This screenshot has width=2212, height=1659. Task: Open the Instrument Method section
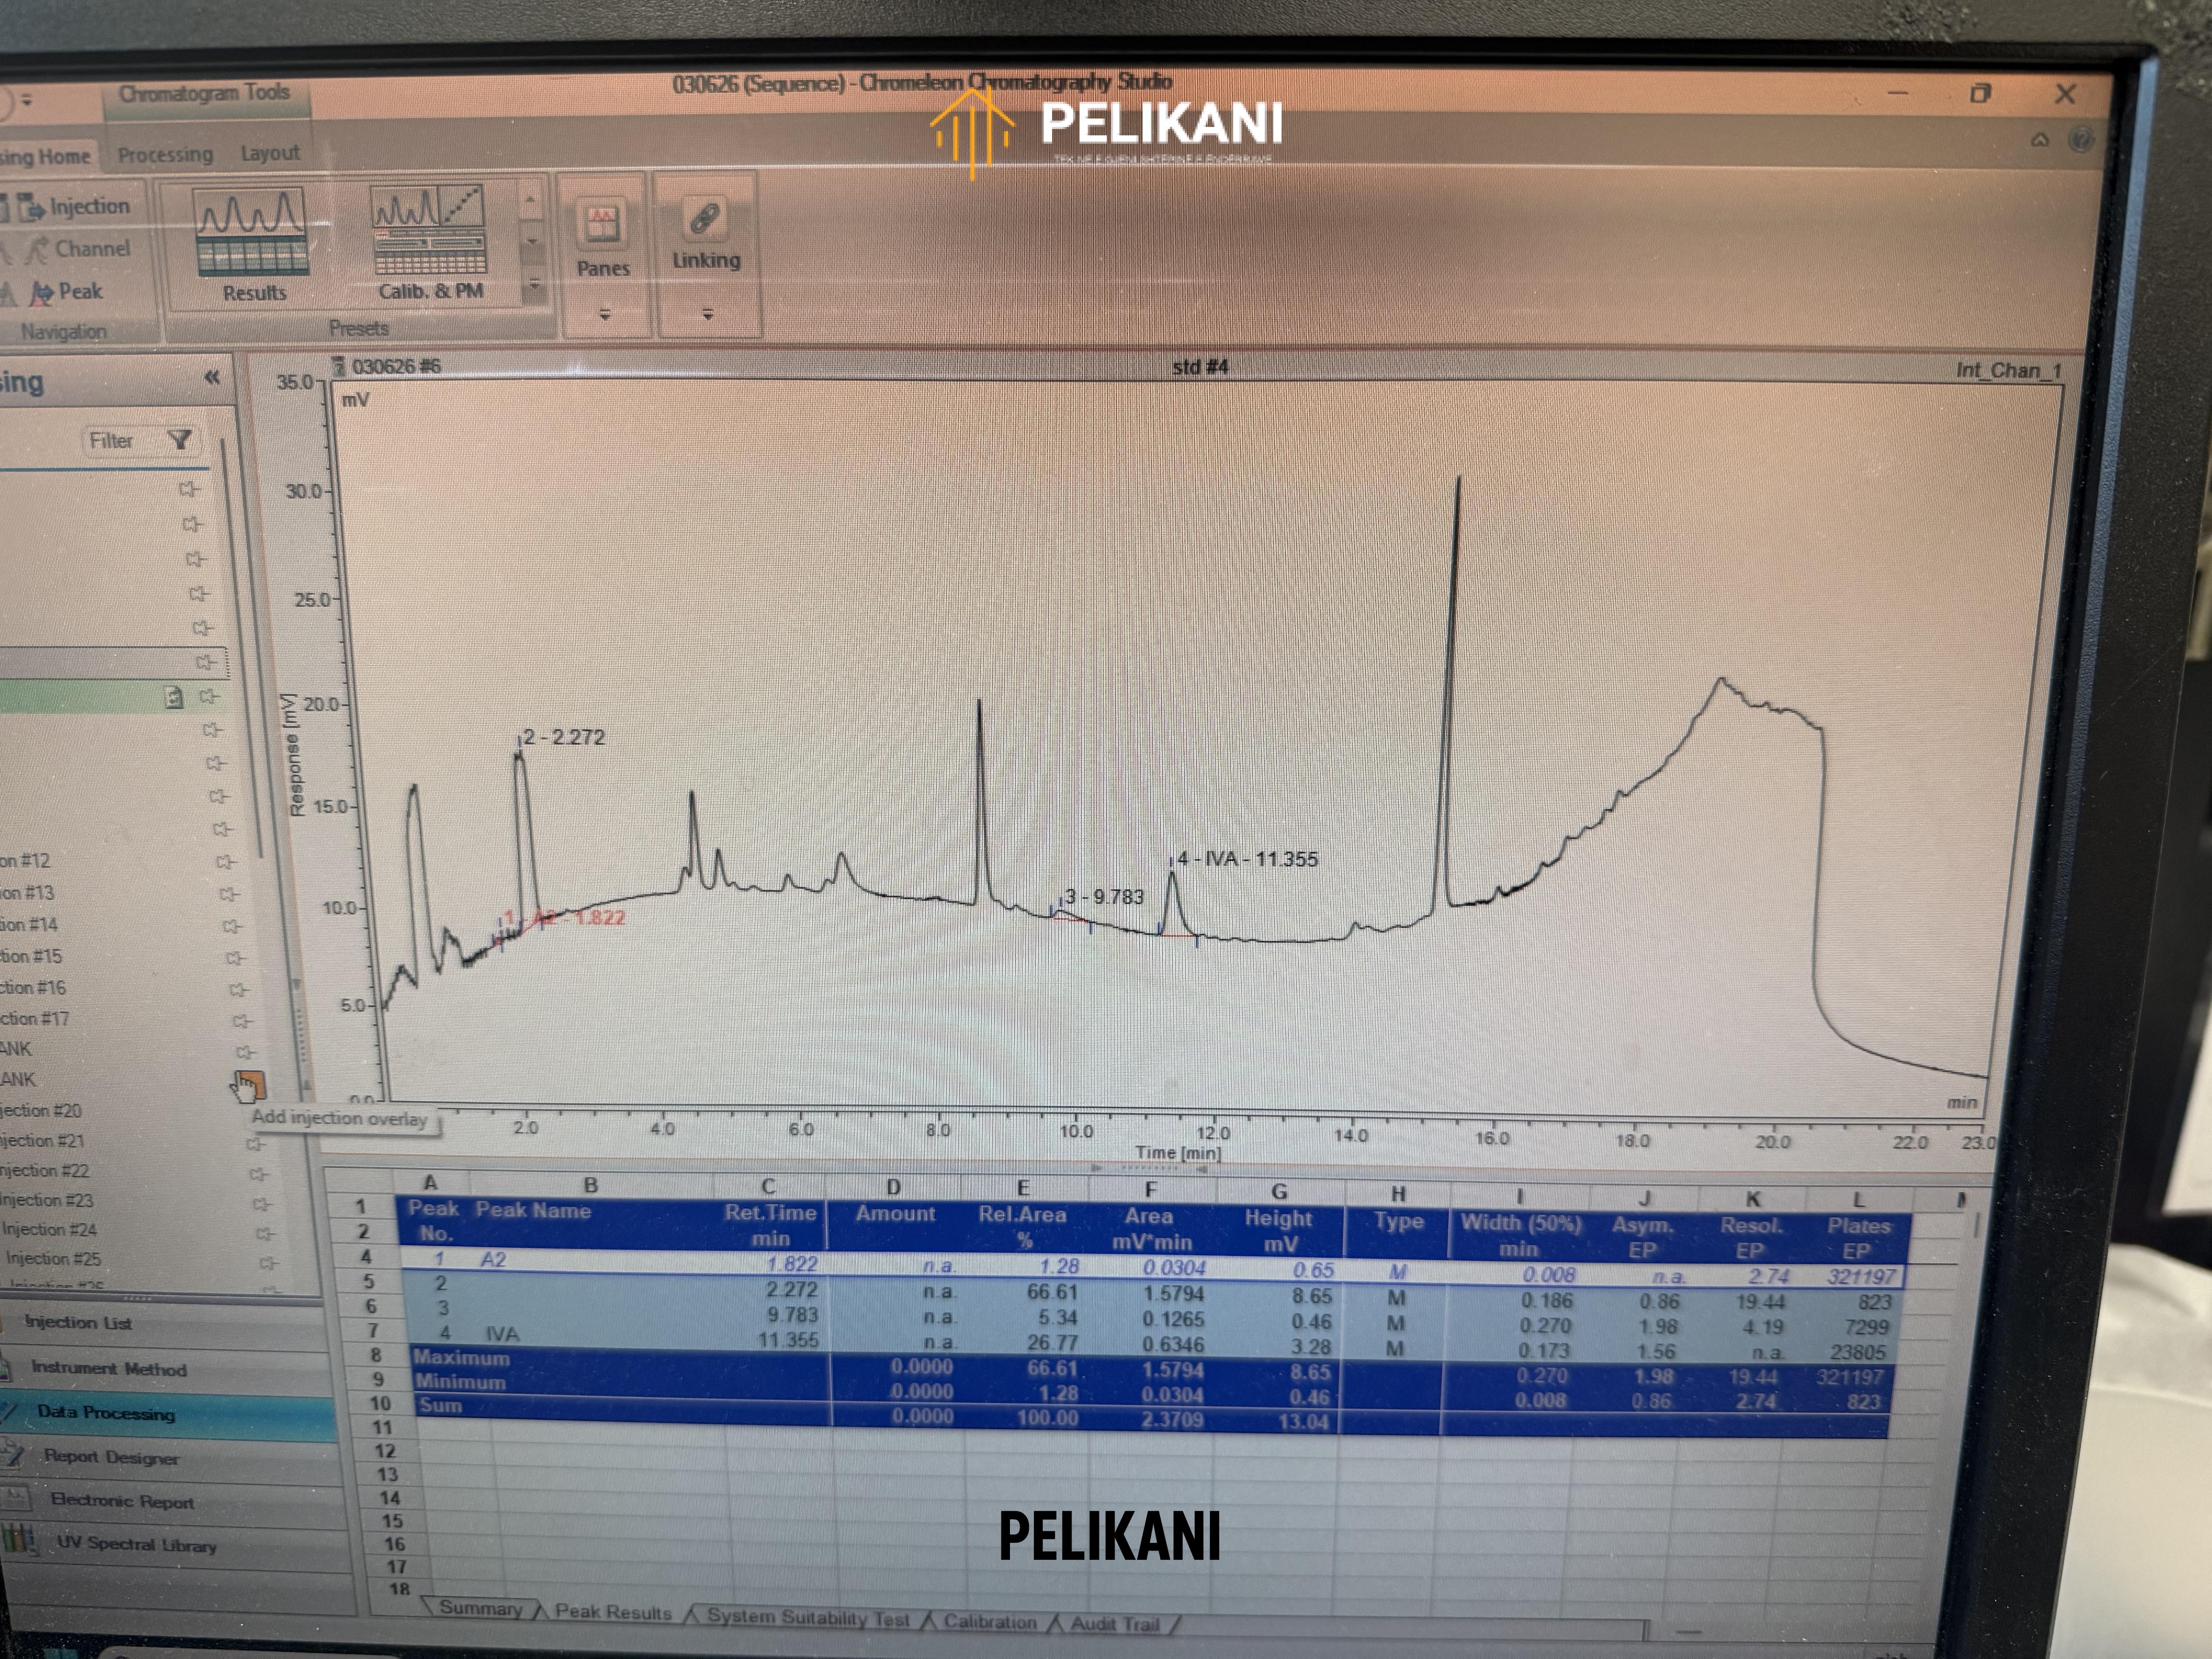click(x=108, y=1368)
